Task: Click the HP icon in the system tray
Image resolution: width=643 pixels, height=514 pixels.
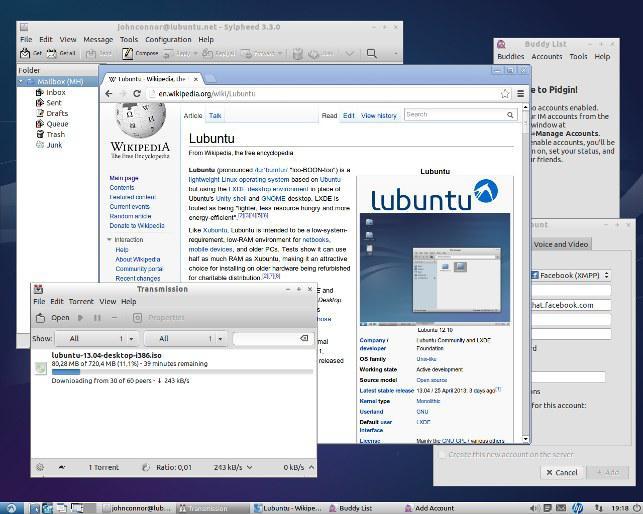Action: pos(577,508)
